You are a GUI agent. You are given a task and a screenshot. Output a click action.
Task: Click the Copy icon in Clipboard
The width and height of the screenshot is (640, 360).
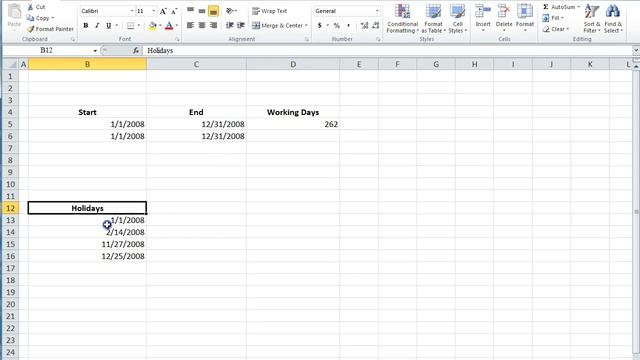coord(30,18)
